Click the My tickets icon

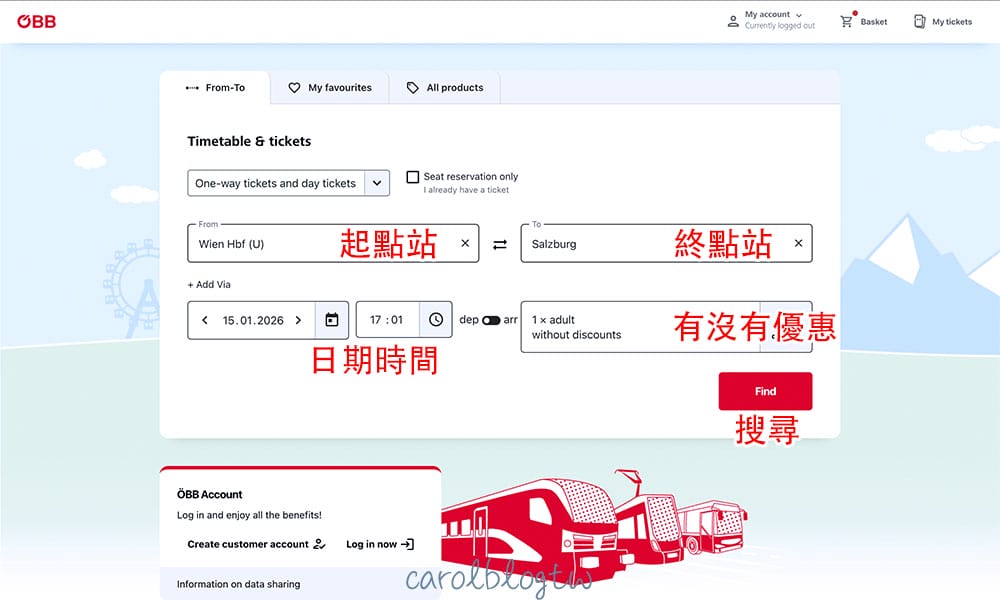point(918,21)
